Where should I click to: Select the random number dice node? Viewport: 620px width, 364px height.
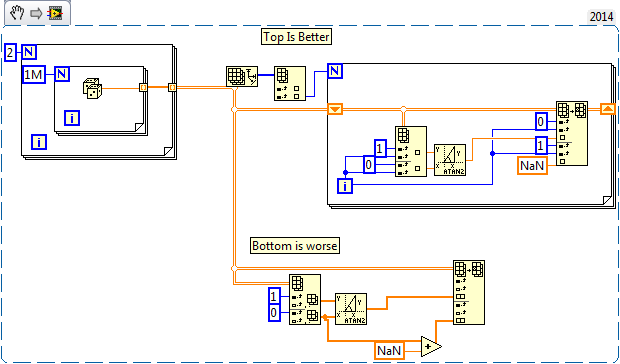93,89
